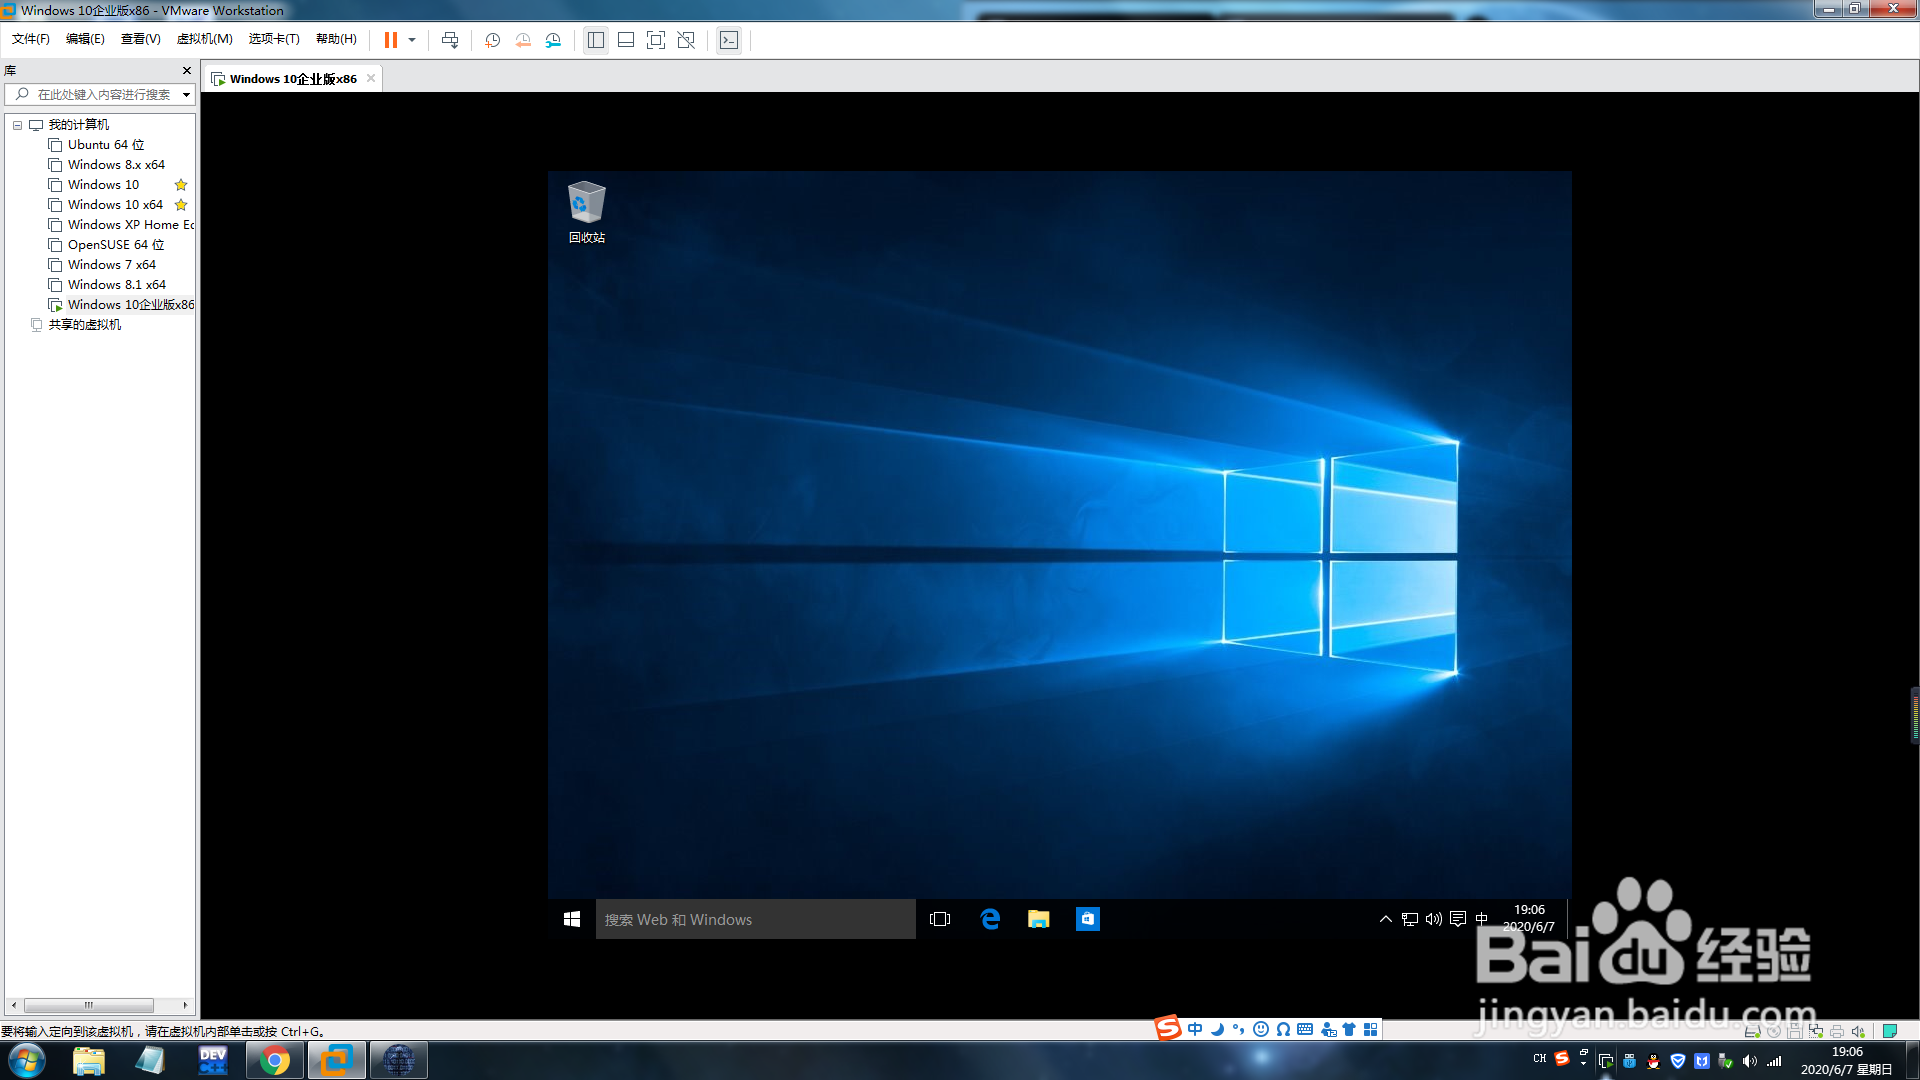Screen dimensions: 1920x1080
Task: Open the 选项卡(T) menu
Action: click(x=274, y=39)
